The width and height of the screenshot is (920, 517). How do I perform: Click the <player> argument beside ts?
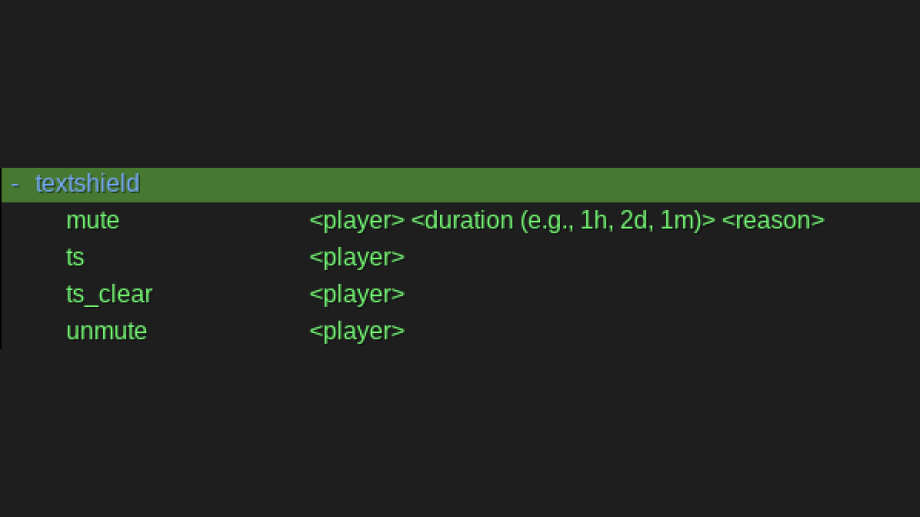(x=357, y=257)
